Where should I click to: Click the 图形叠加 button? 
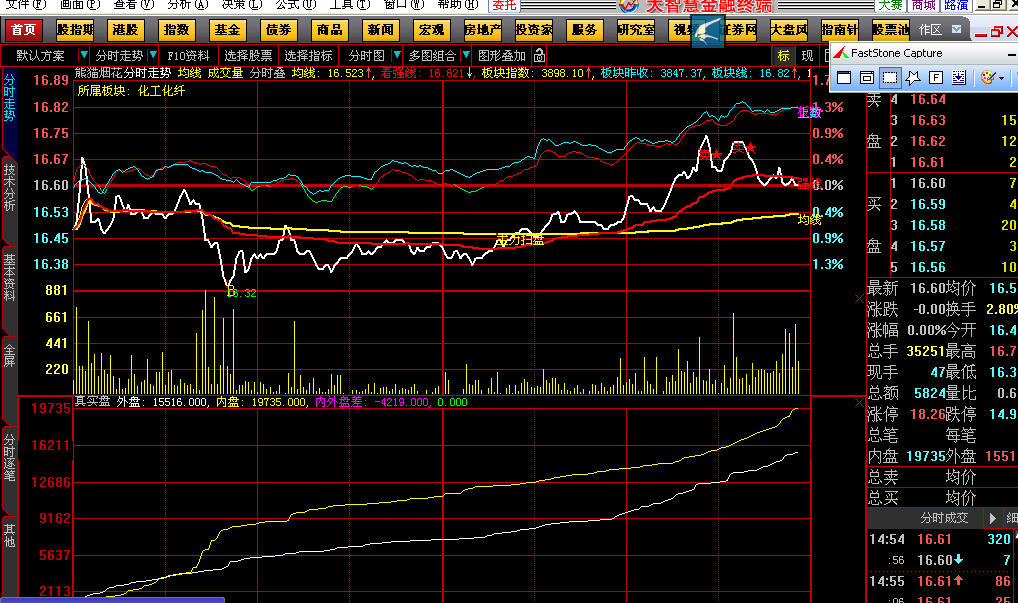(501, 56)
